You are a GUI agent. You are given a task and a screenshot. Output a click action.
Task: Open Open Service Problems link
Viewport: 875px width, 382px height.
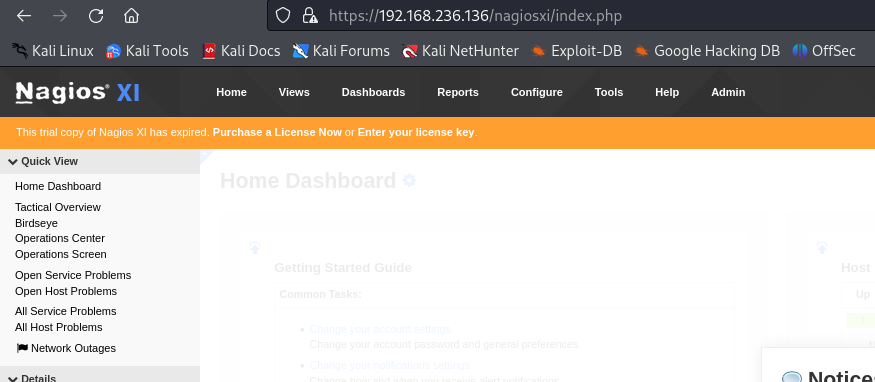pos(73,275)
